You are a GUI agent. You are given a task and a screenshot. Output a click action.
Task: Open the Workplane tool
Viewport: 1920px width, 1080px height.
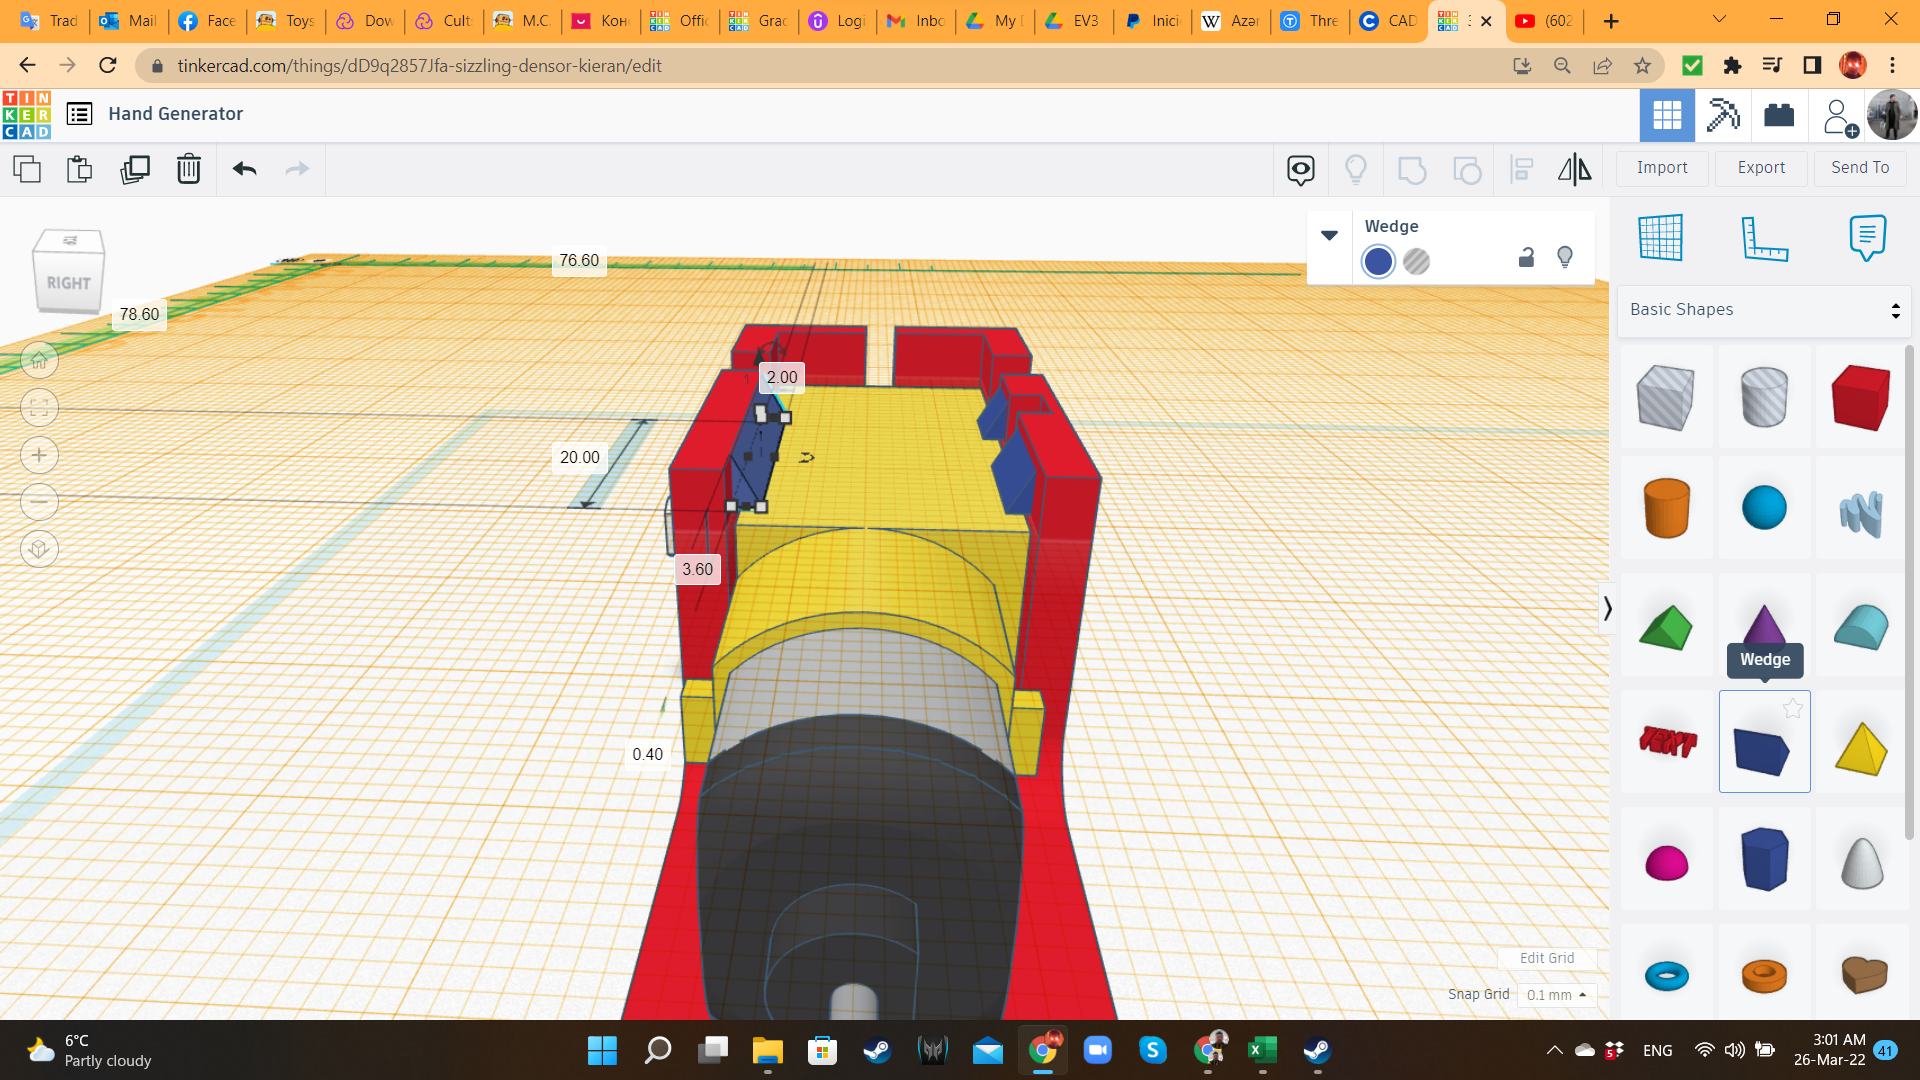[1661, 238]
